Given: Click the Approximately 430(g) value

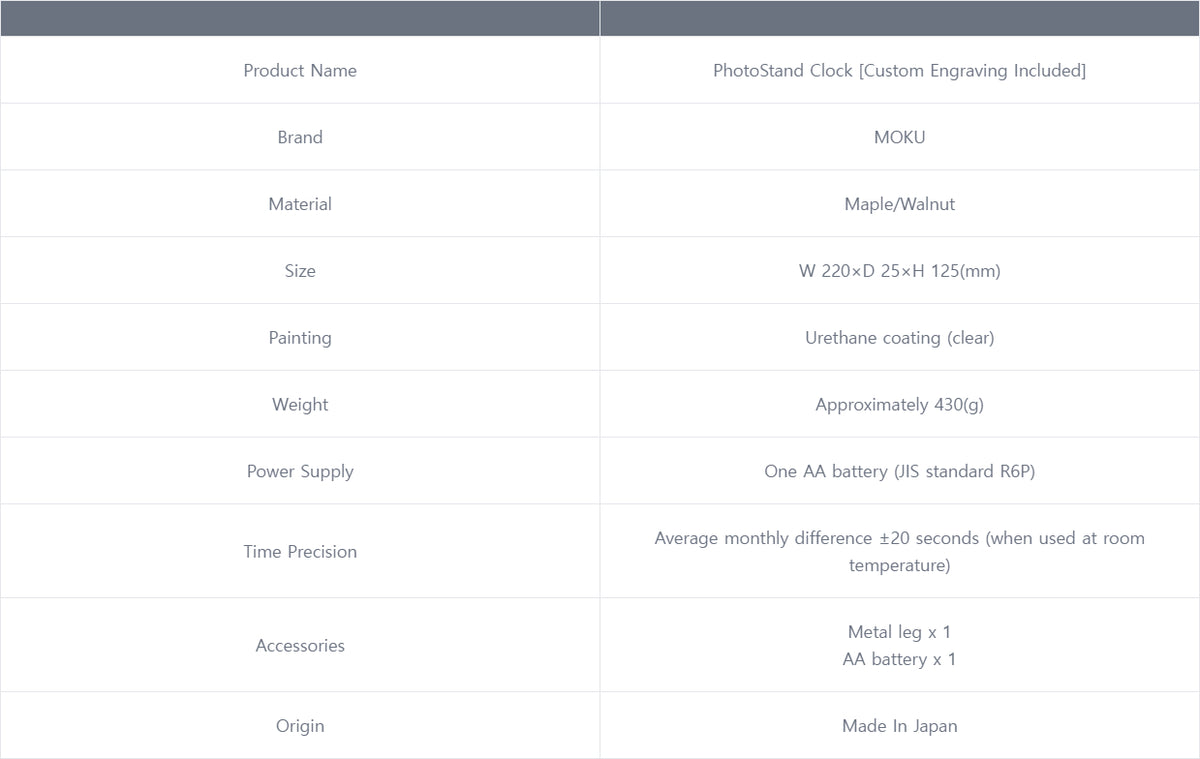Looking at the screenshot, I should pyautogui.click(x=899, y=405).
